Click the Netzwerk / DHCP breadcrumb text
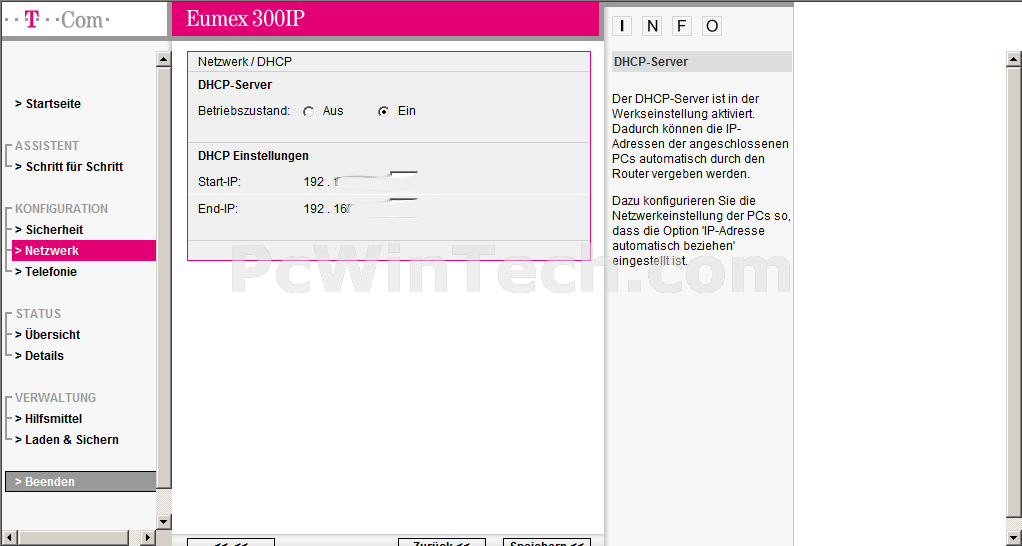 245,62
